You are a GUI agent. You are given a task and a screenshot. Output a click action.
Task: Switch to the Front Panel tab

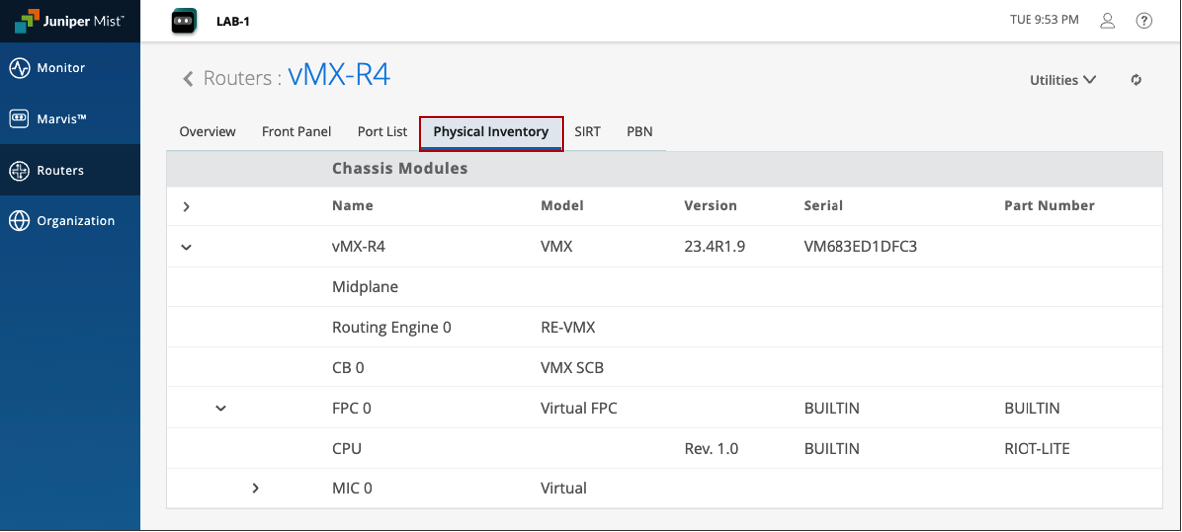point(296,132)
